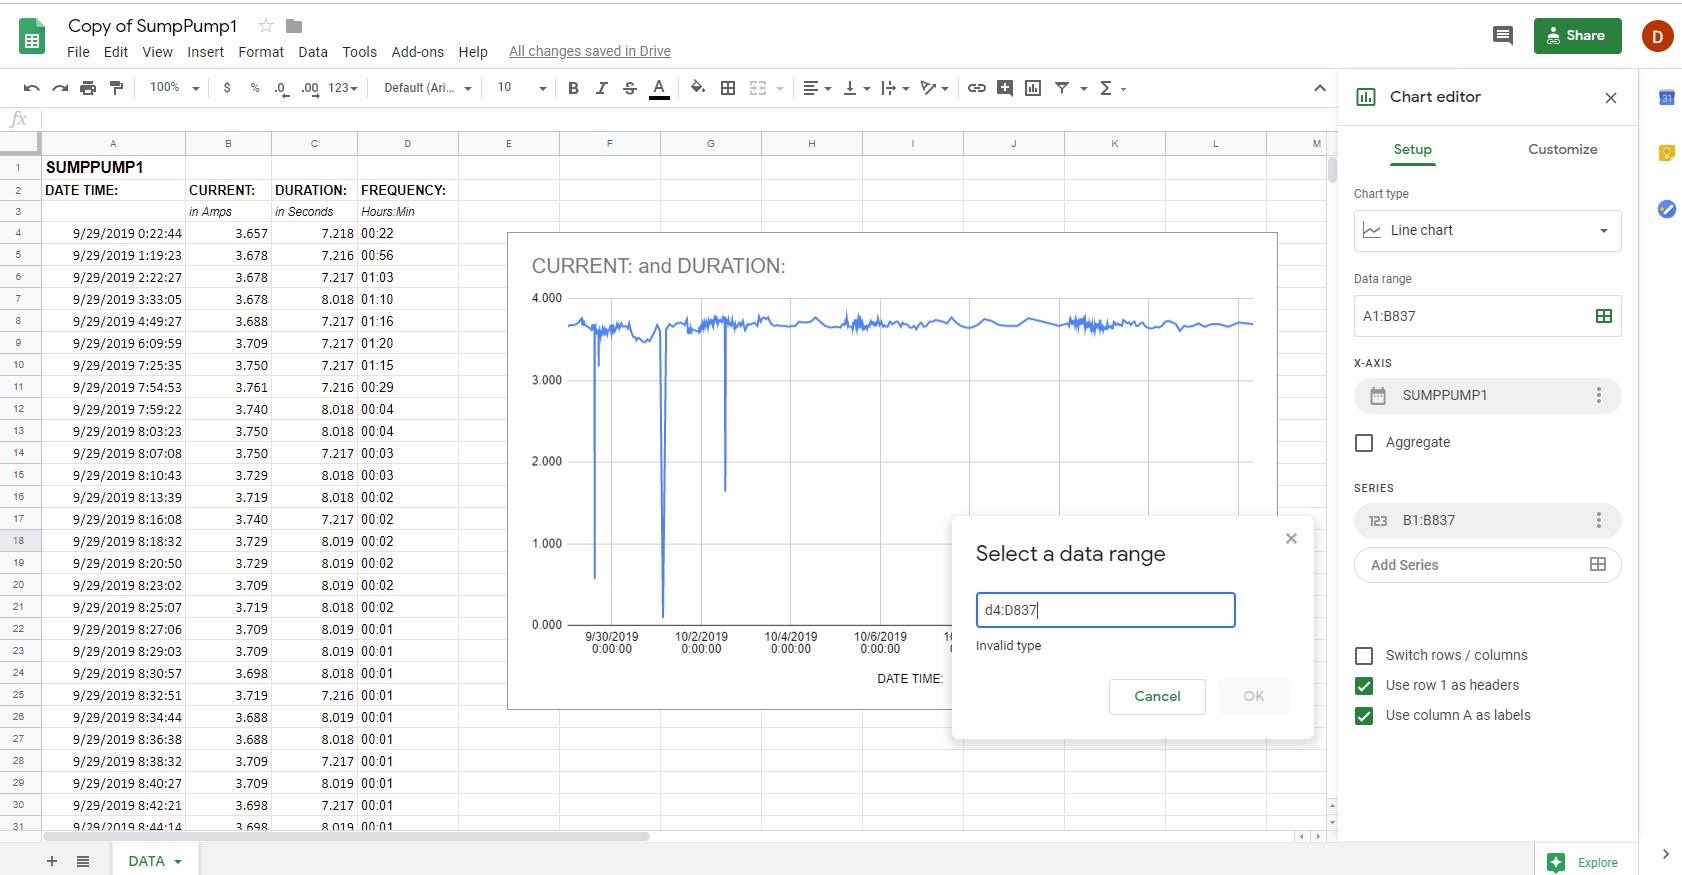Open Keep in the side panel
The width and height of the screenshot is (1682, 875).
[x=1667, y=153]
